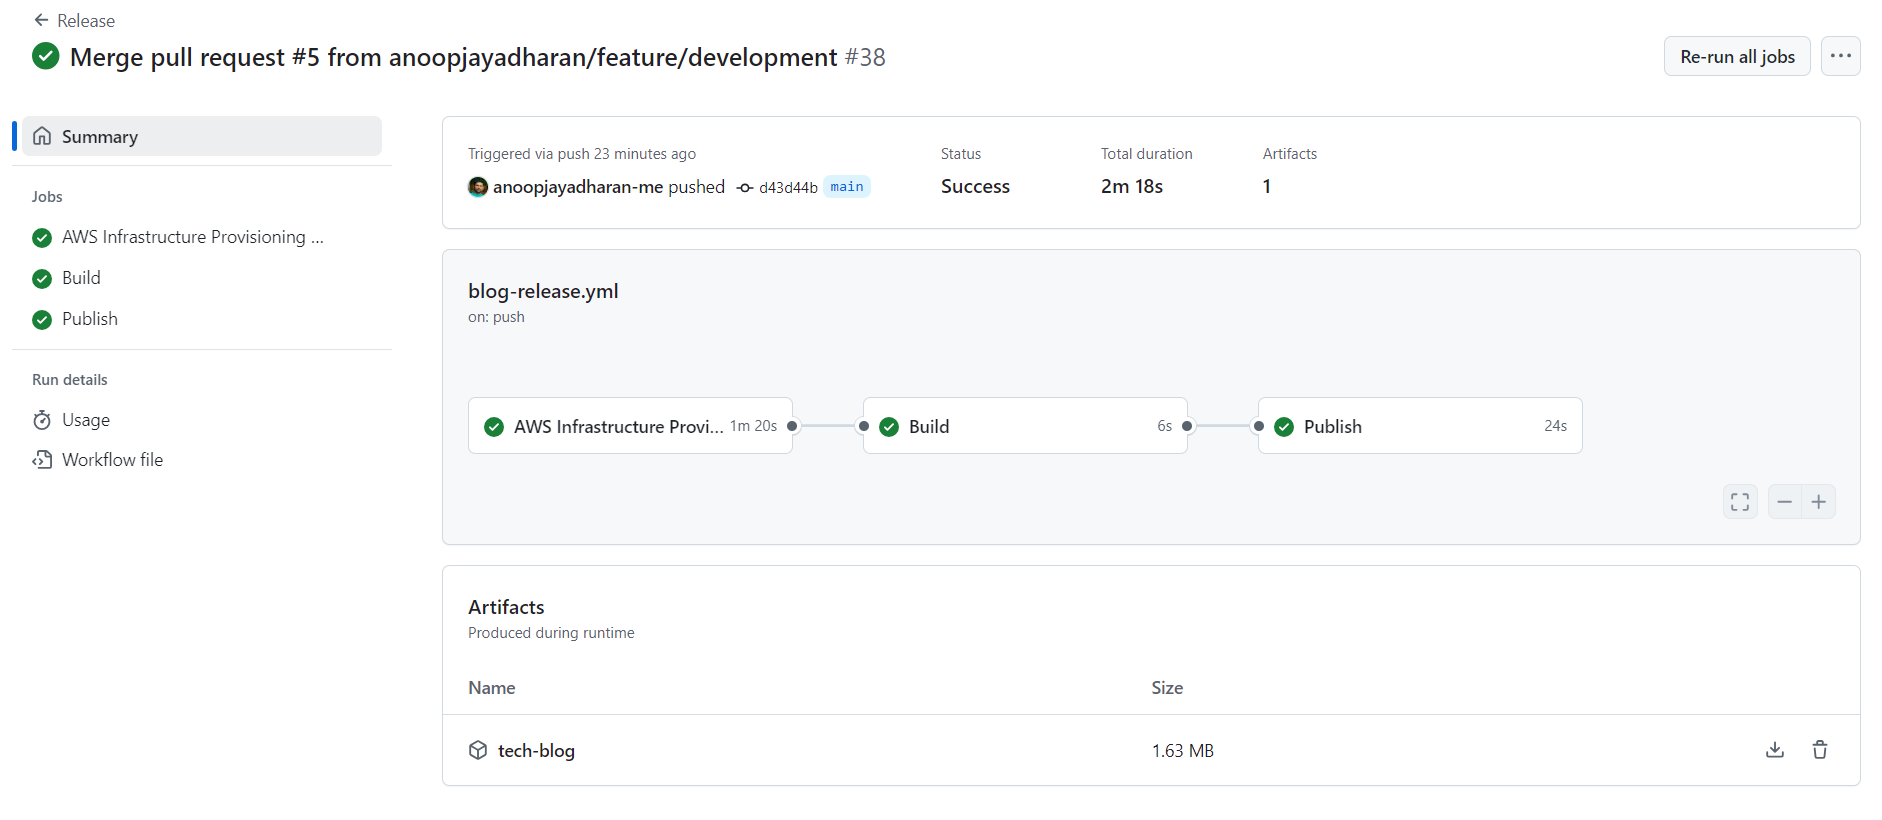Click green check beside sidebar Build job
This screenshot has width=1882, height=820.
point(42,279)
